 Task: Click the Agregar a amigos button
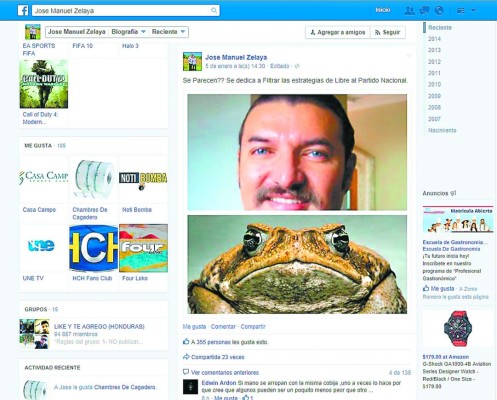click(x=338, y=32)
